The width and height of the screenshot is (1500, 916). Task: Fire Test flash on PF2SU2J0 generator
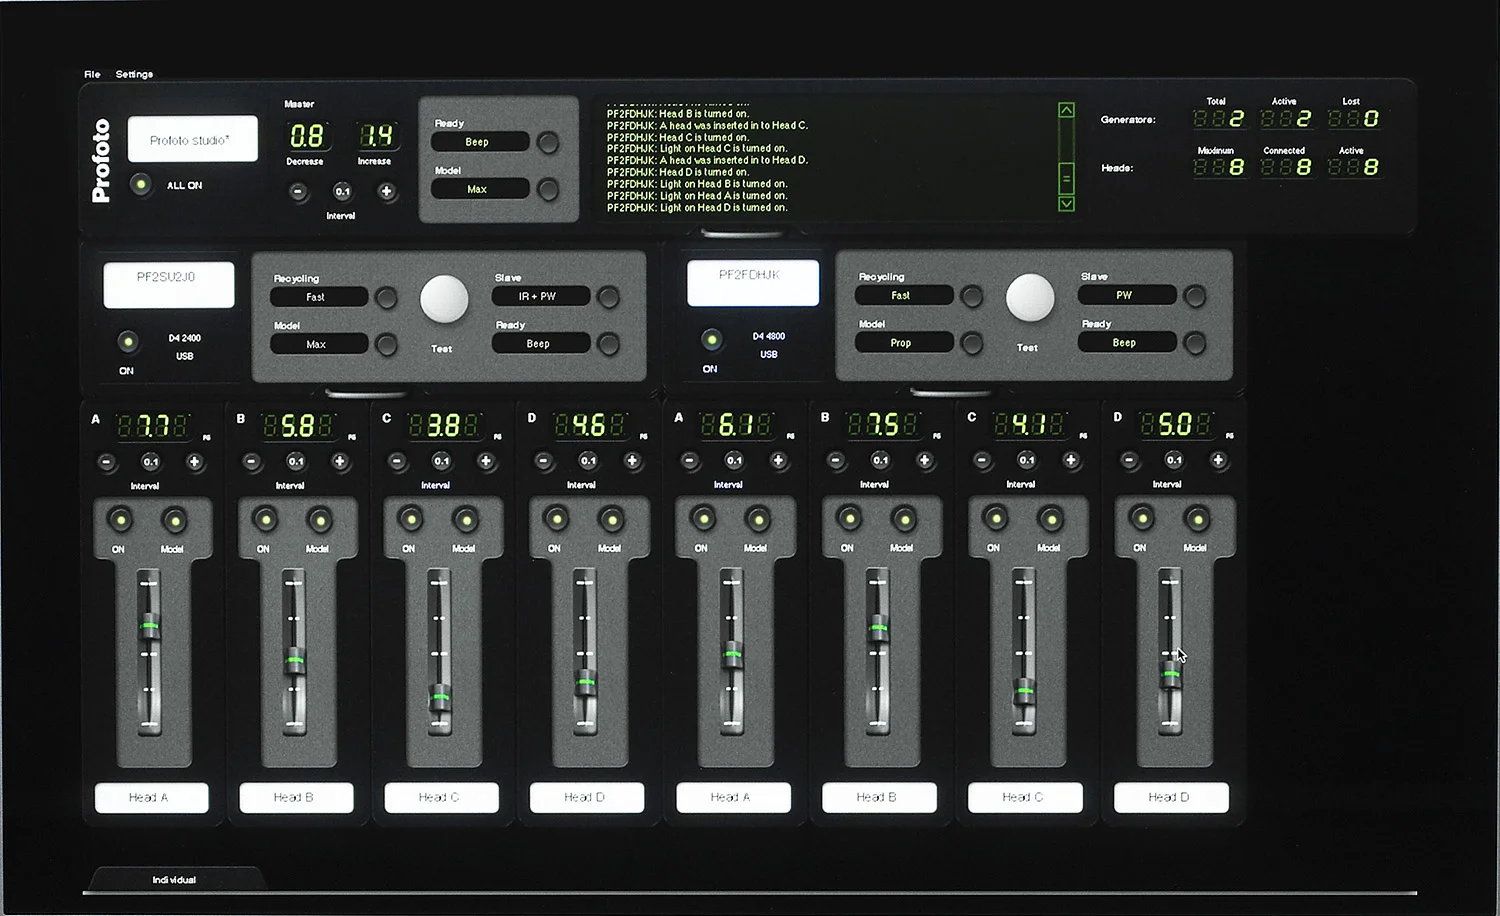tap(444, 300)
